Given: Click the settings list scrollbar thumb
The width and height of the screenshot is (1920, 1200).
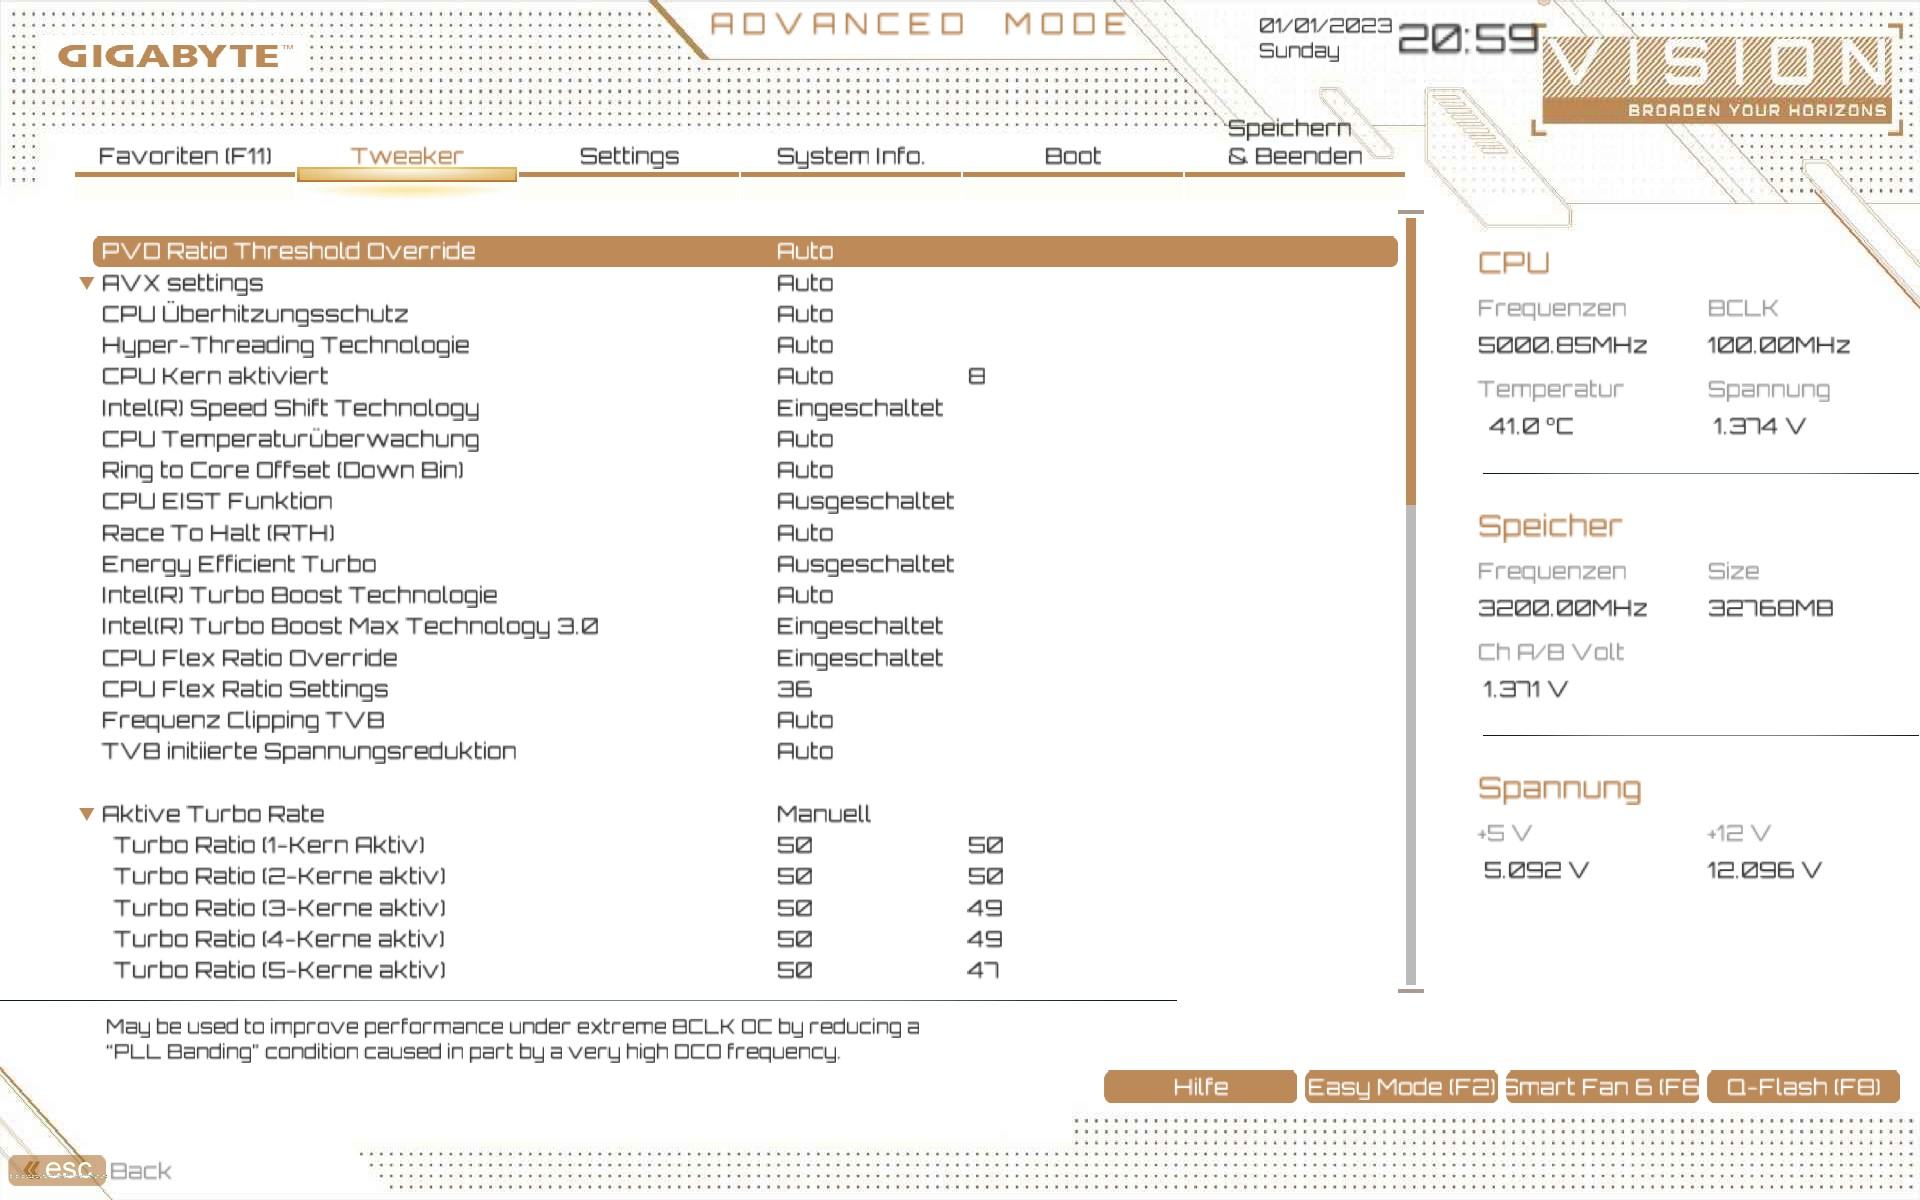Looking at the screenshot, I should pyautogui.click(x=1411, y=361).
